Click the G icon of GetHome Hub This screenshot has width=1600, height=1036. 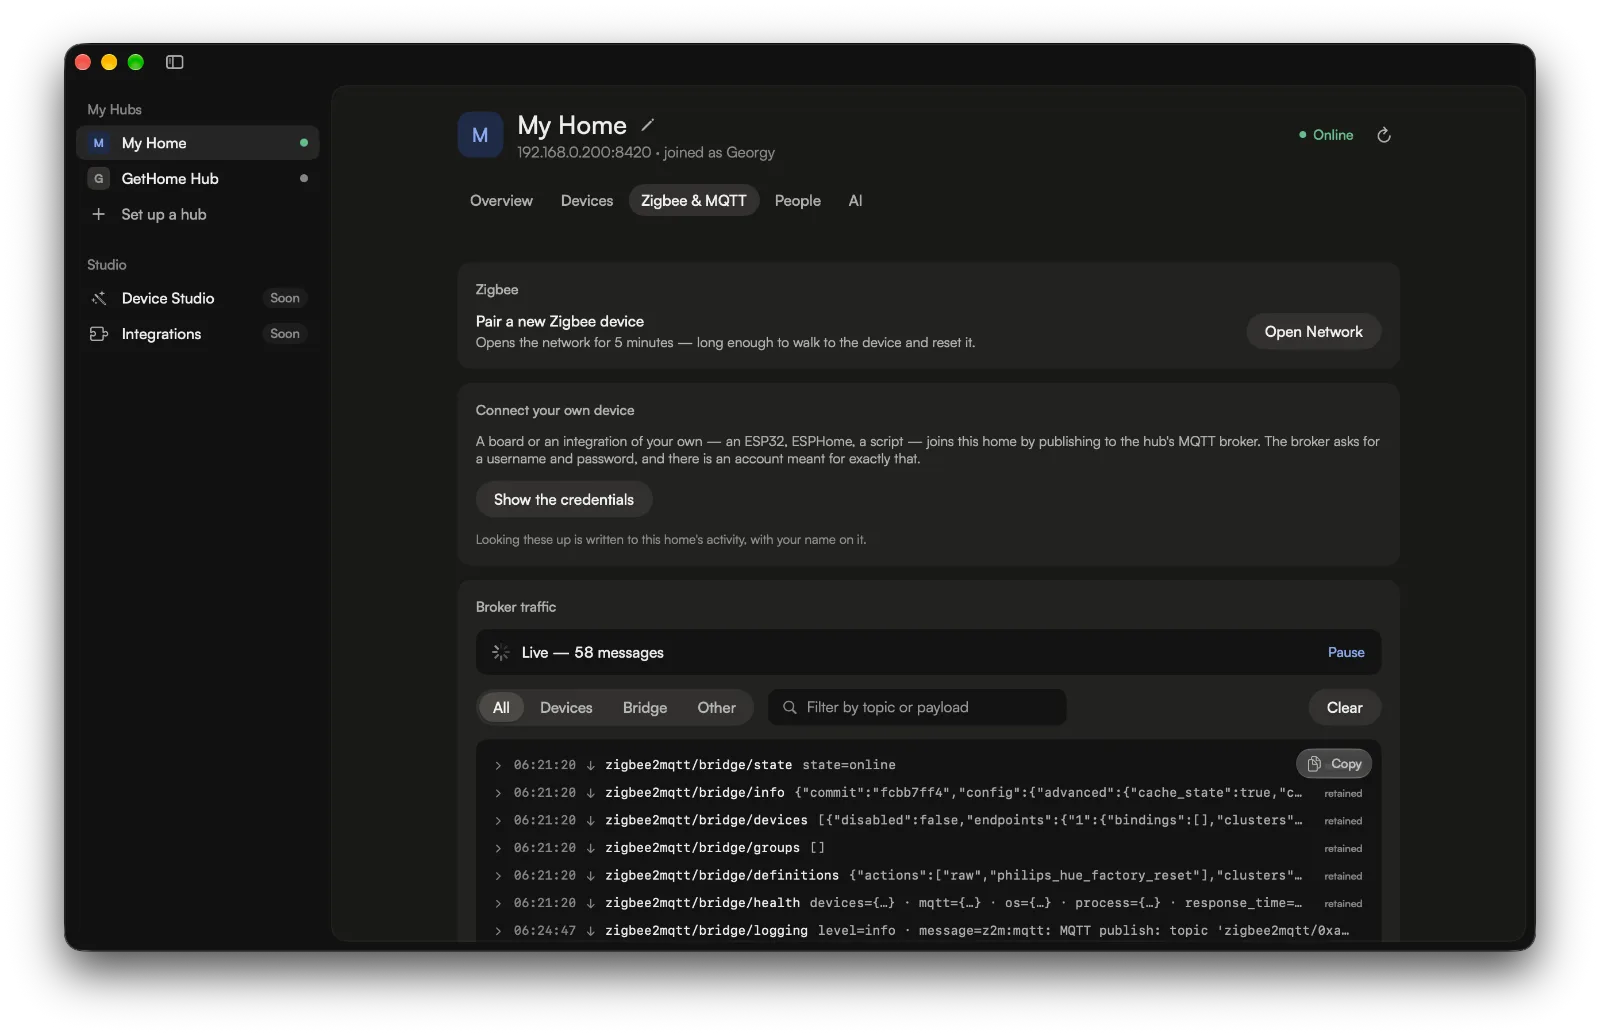click(99, 179)
